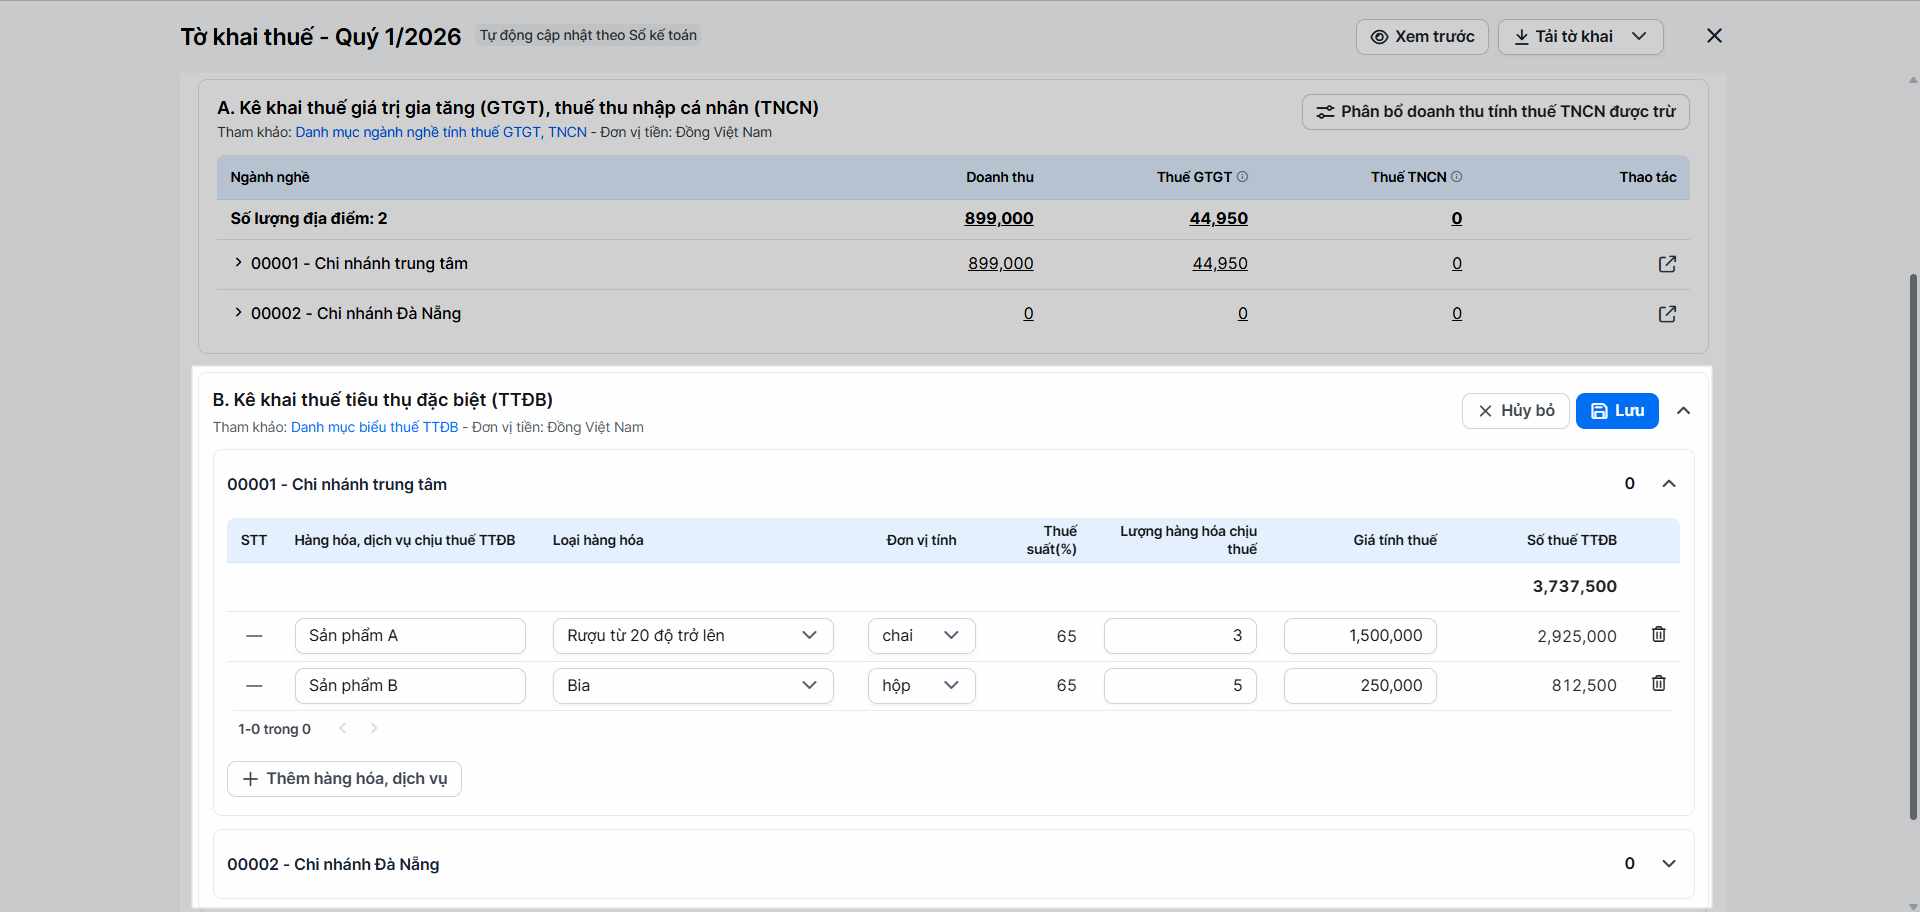Open the Bia product type dropdown
Viewport: 1920px width, 912px height.
[x=692, y=686]
